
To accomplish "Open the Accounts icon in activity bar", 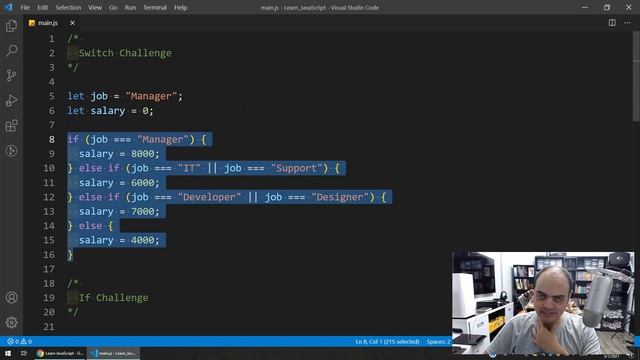I will 11,298.
